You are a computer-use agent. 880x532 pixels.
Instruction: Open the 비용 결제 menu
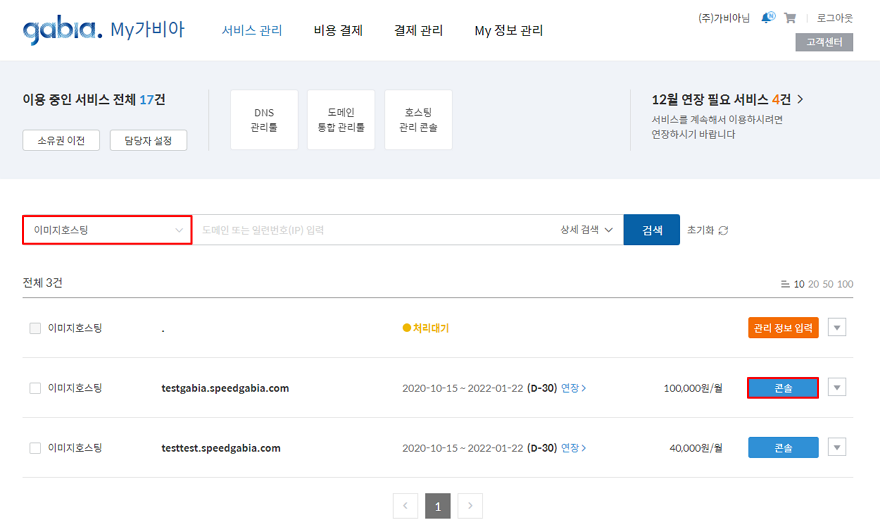[338, 30]
